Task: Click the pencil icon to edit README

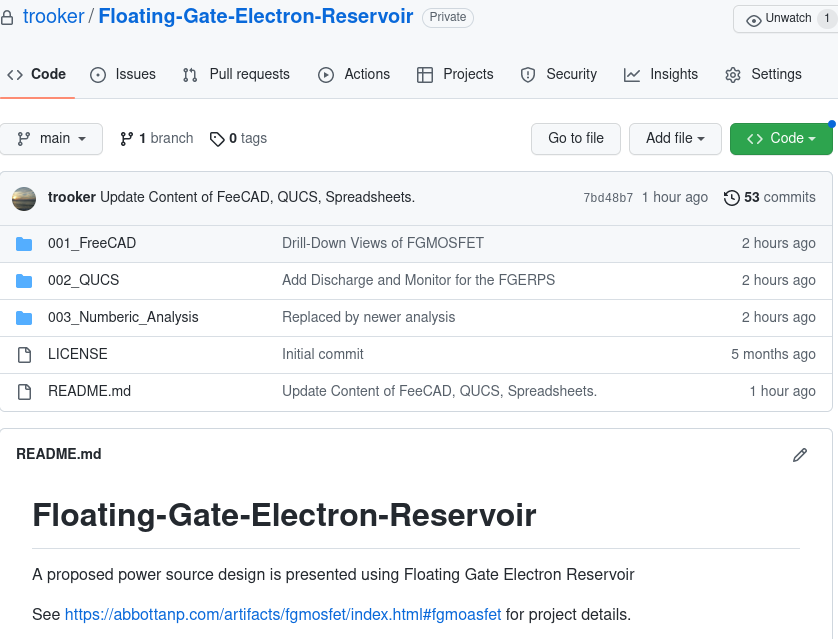Action: coord(799,455)
